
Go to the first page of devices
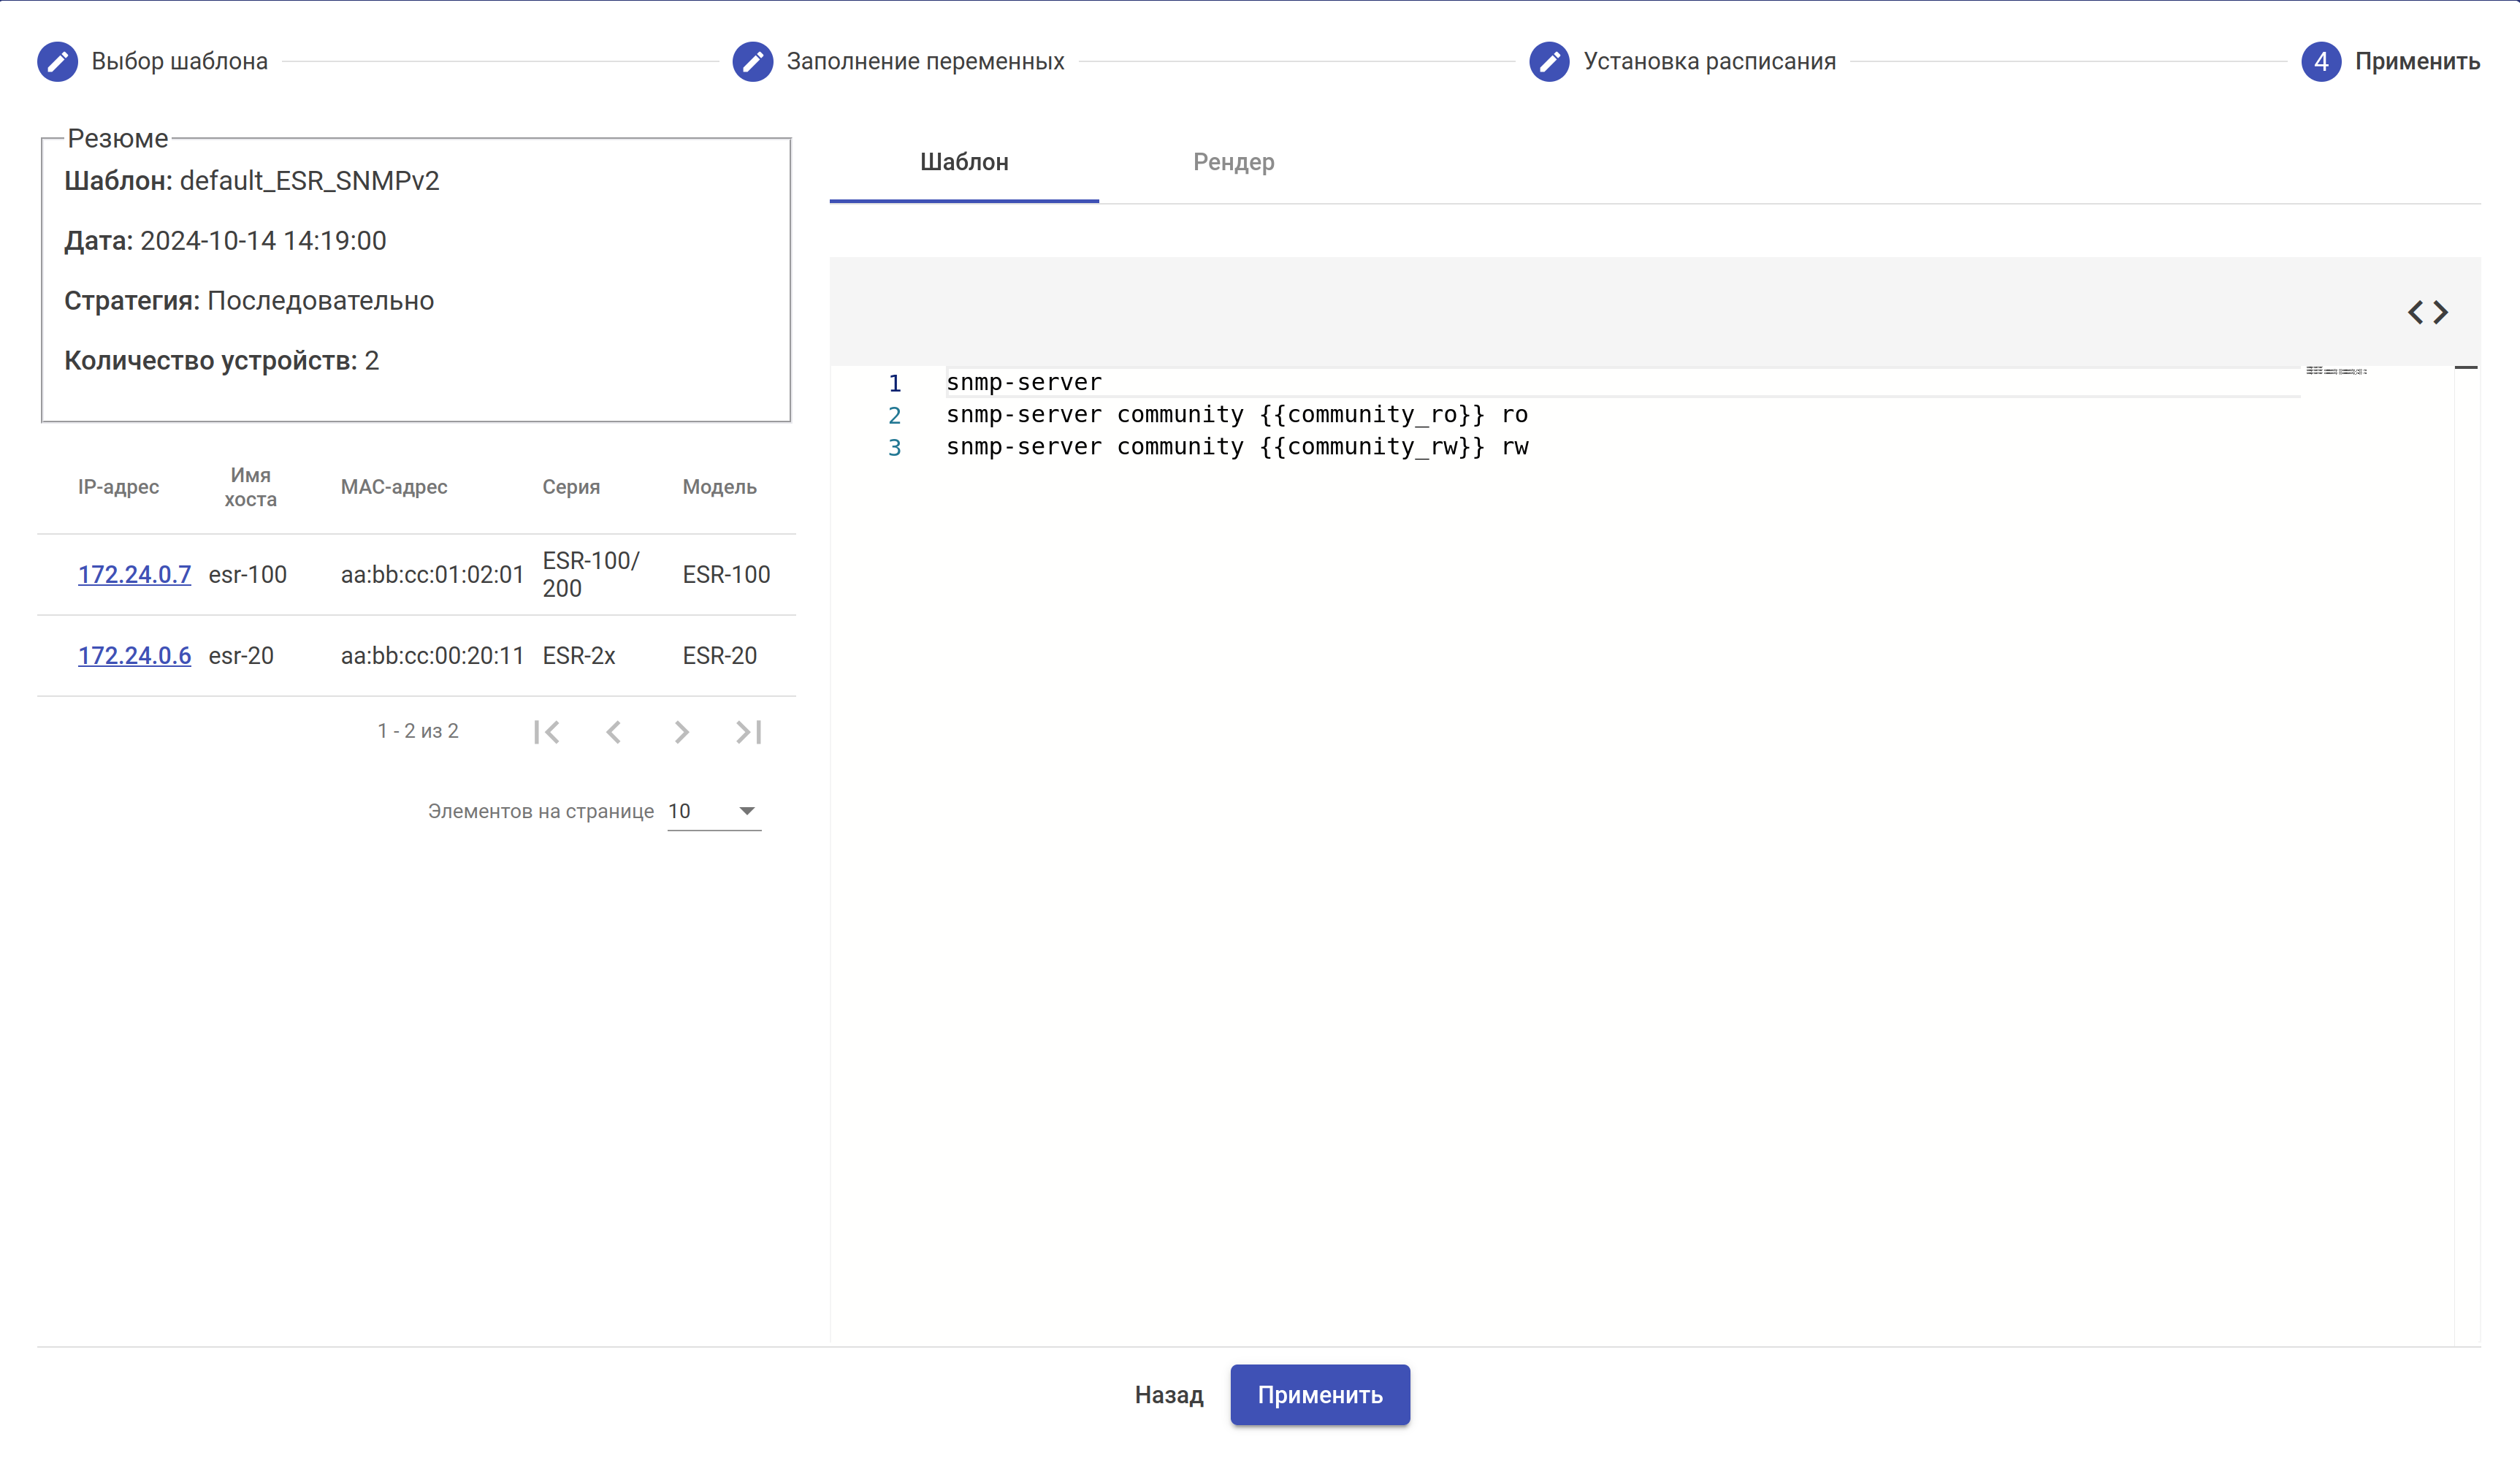tap(546, 732)
